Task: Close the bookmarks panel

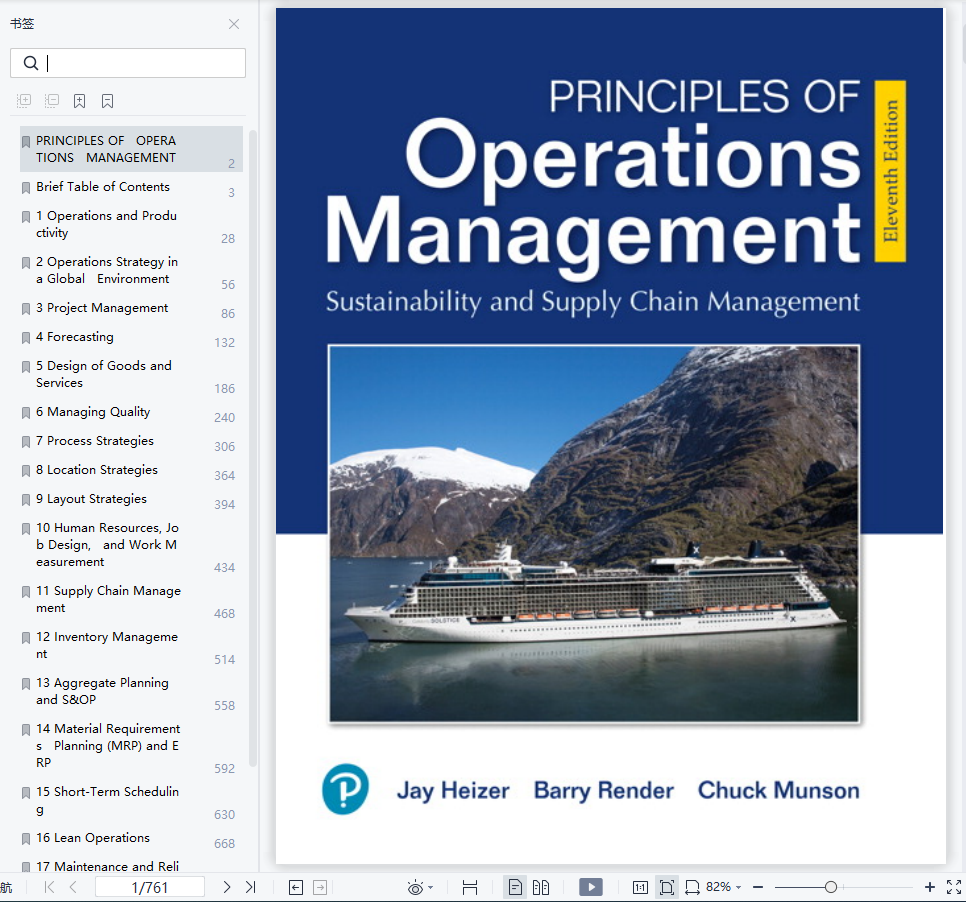Action: pos(234,24)
